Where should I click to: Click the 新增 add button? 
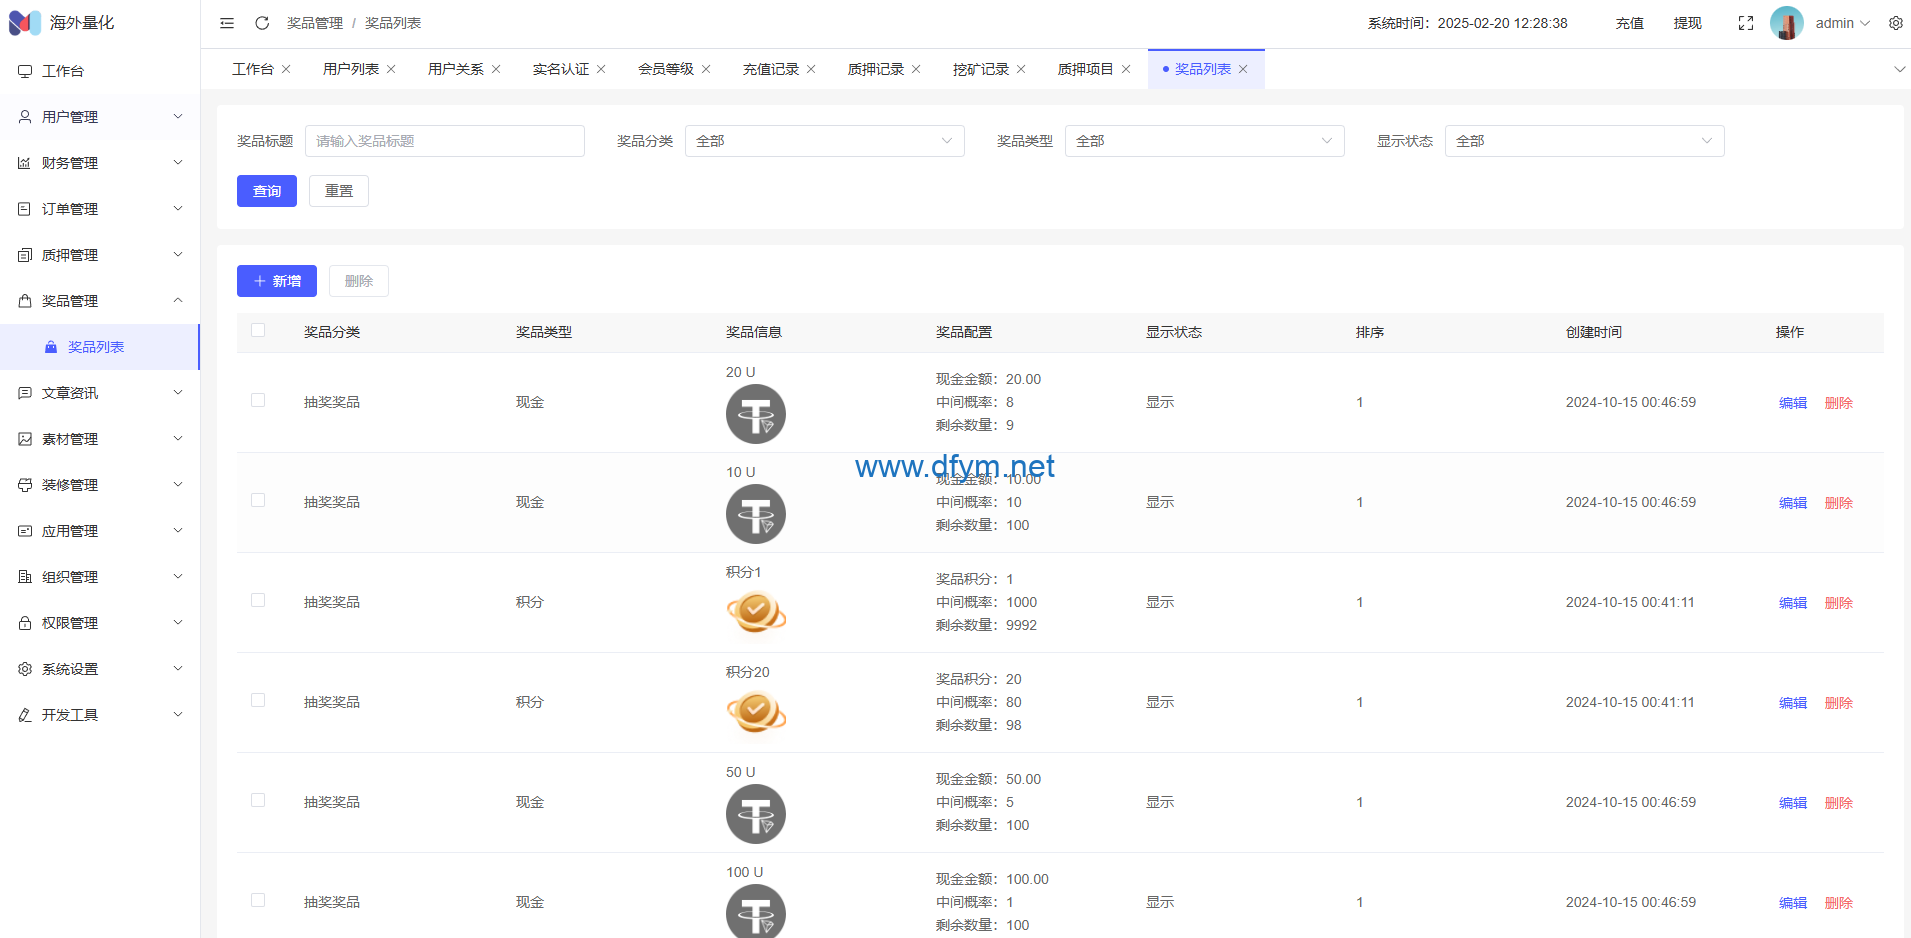point(277,281)
